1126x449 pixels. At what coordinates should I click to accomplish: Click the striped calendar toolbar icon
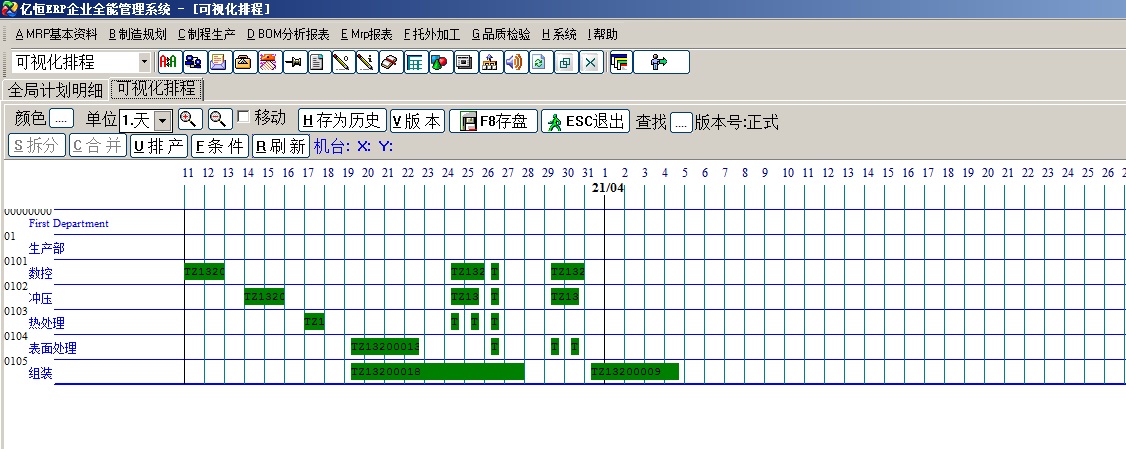tap(269, 63)
